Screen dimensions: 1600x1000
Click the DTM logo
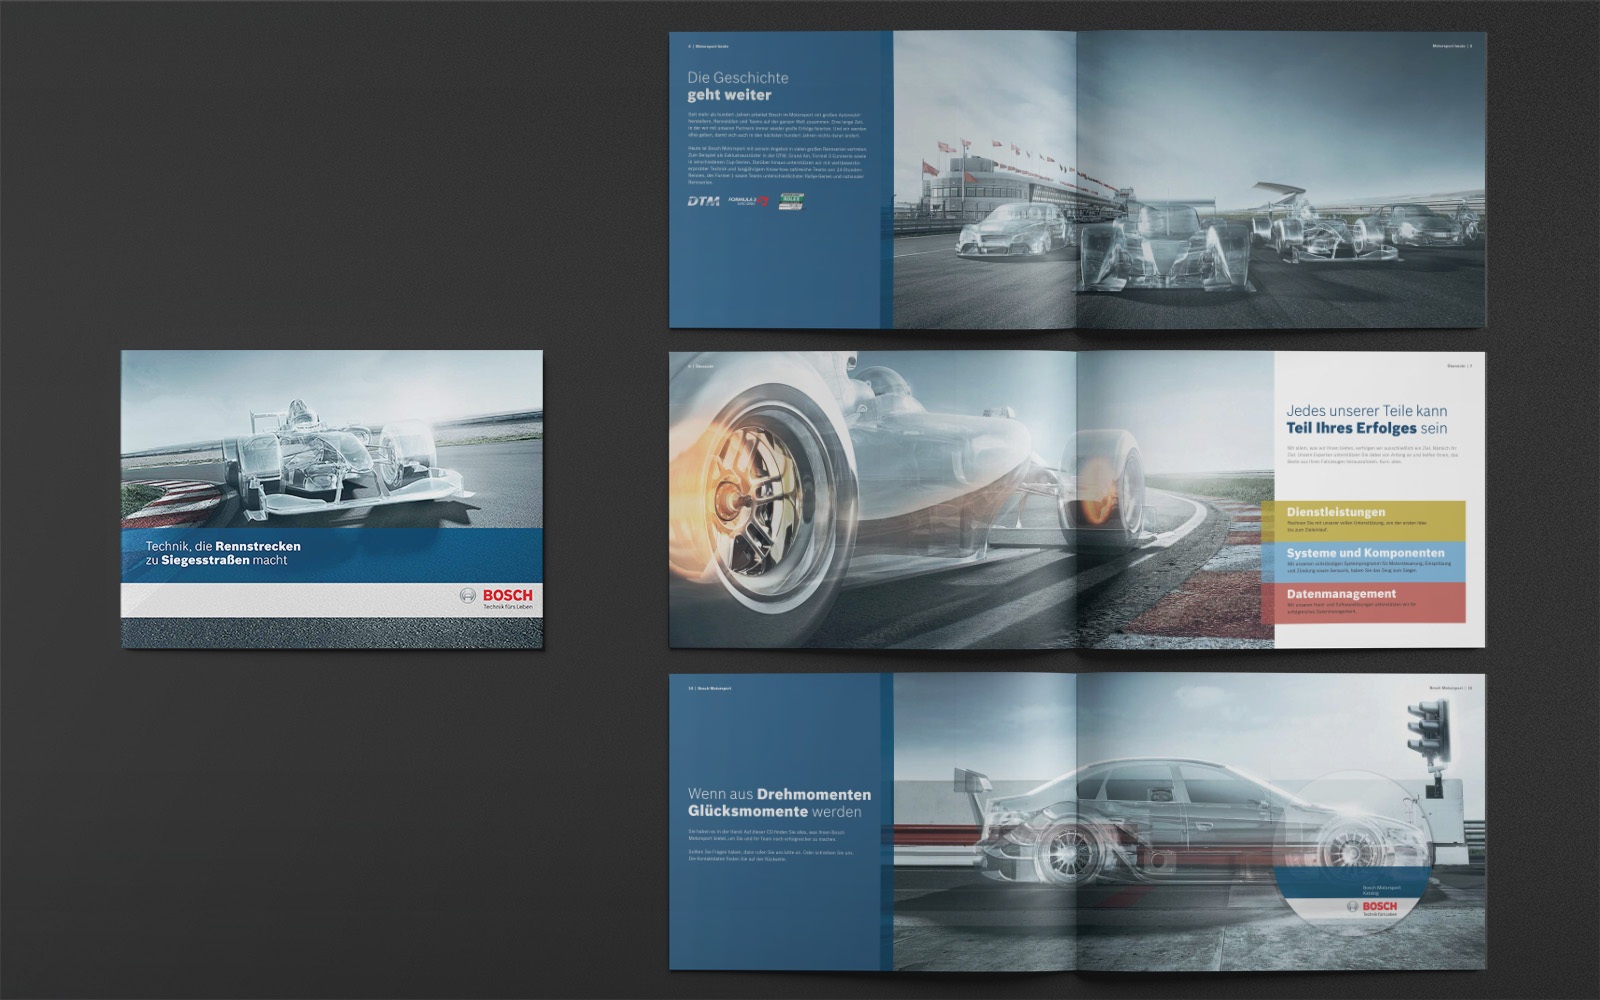tap(703, 201)
